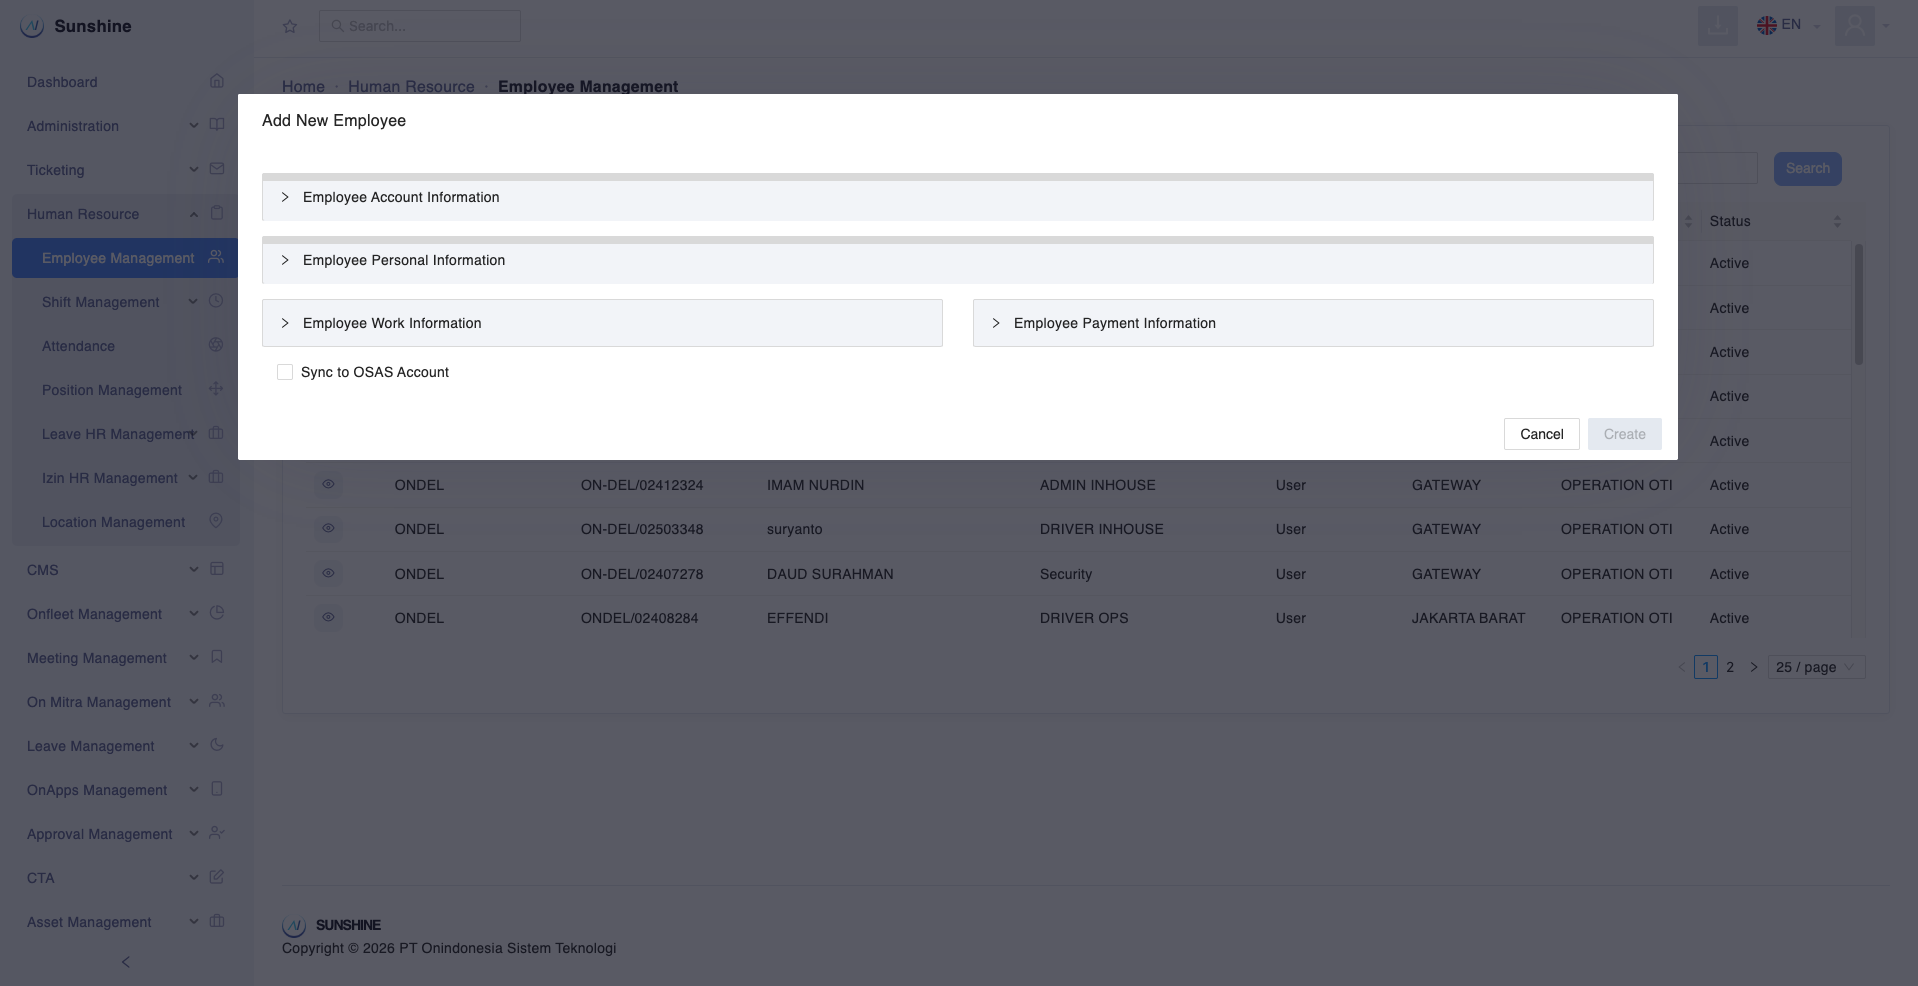Open the Position Management menu item
1918x986 pixels.
[112, 390]
